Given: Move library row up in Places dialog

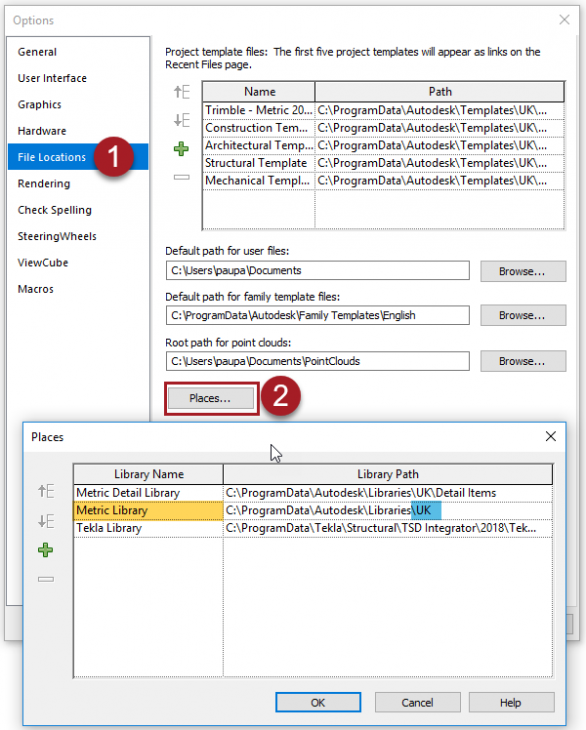Looking at the screenshot, I should point(46,491).
